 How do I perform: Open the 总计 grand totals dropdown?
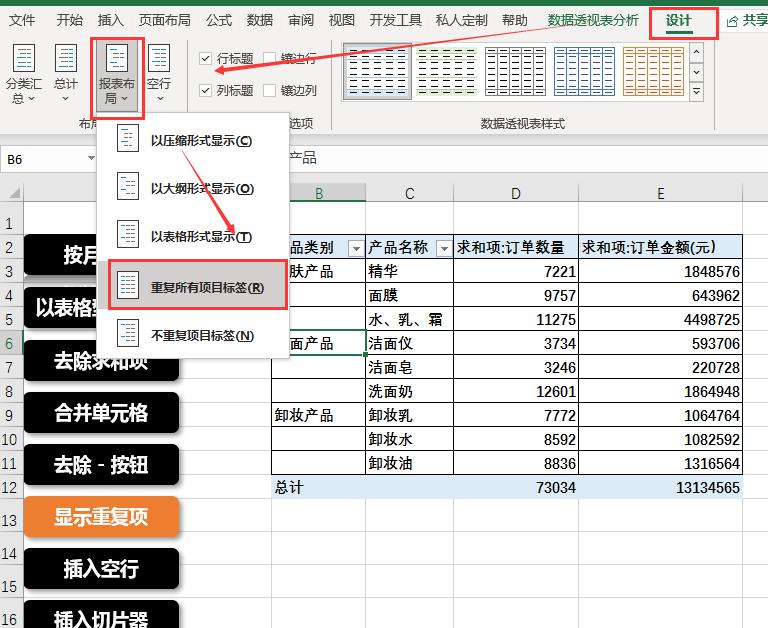pos(66,73)
